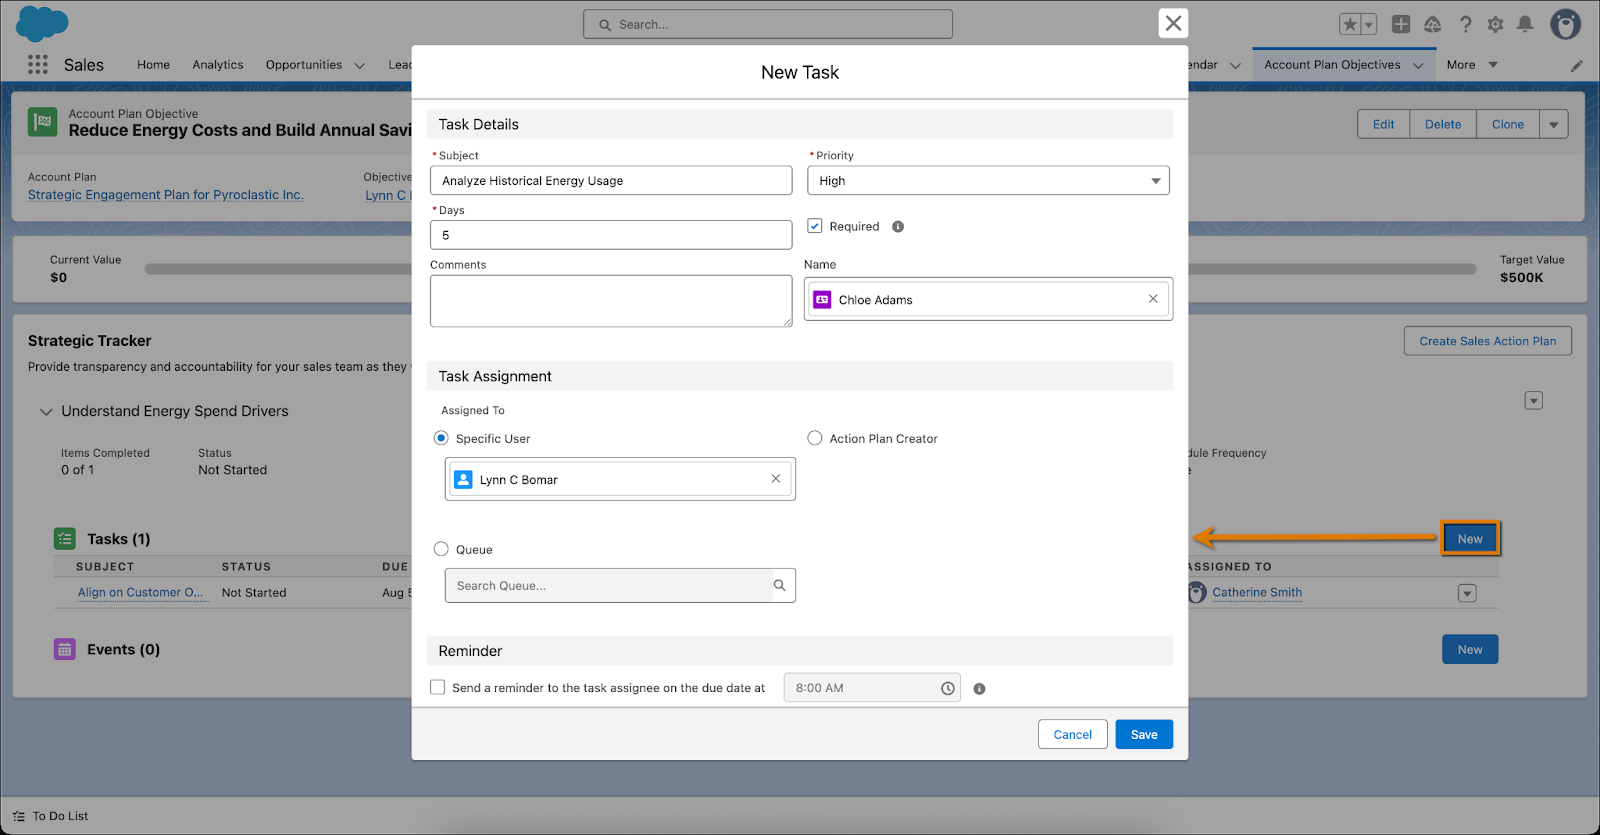The image size is (1600, 835).
Task: Open the Priority dropdown showing High
Action: coord(988,180)
